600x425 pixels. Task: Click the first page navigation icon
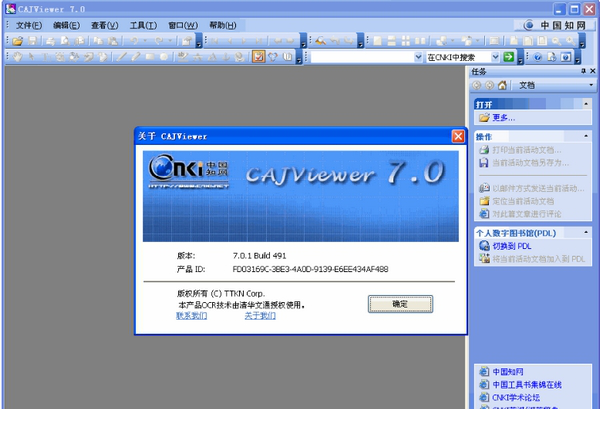coord(214,41)
